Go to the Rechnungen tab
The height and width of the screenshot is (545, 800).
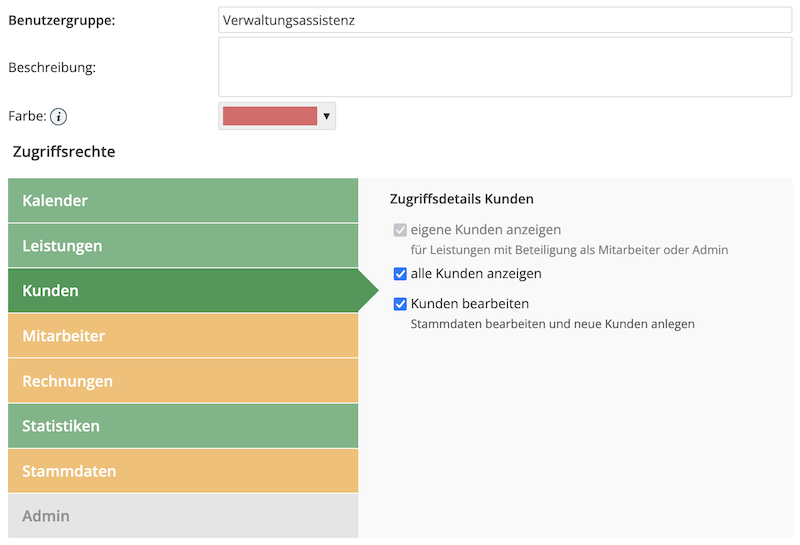tap(183, 381)
